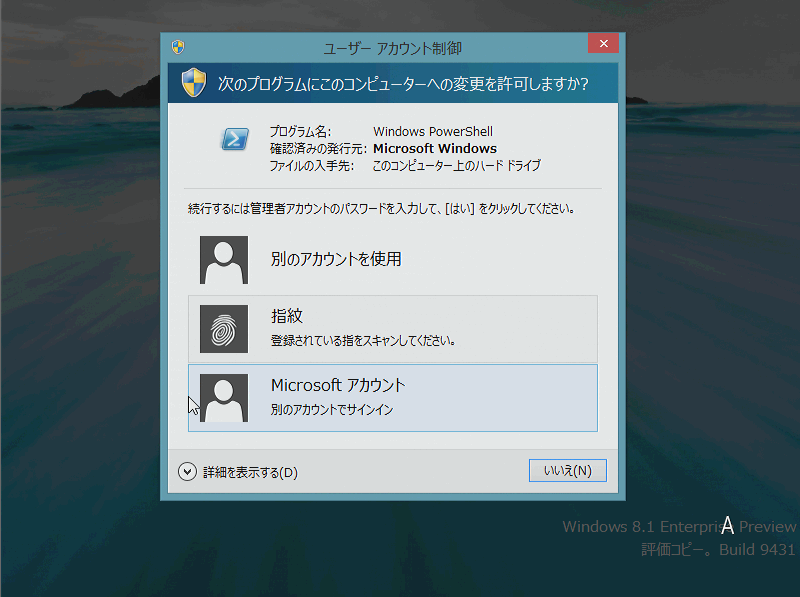This screenshot has width=800, height=597.
Task: Select the Microsoft アカウント tile
Action: (393, 398)
